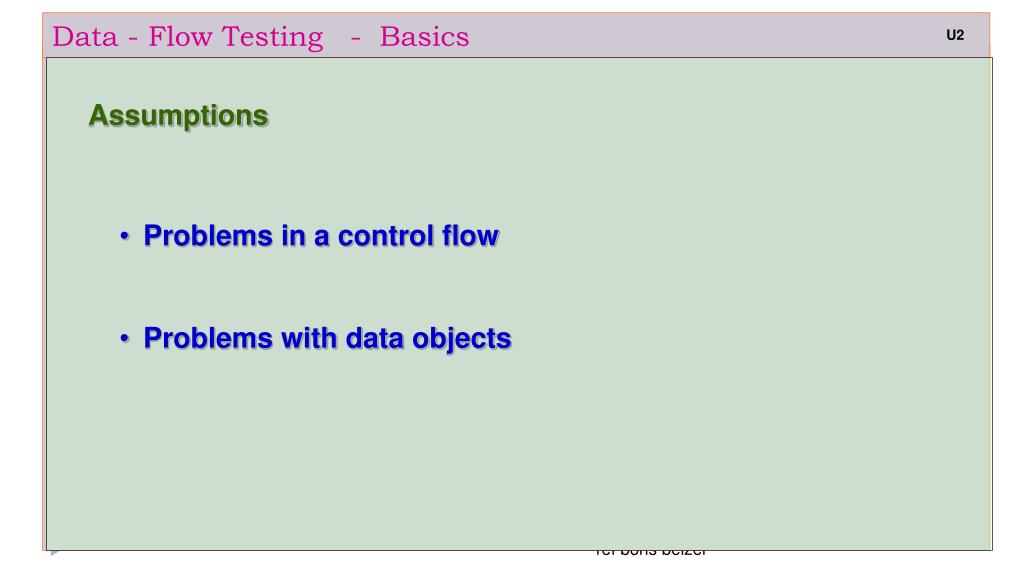Click the words 'control flow' in first bullet
This screenshot has height=576, width=1024.
(418, 236)
